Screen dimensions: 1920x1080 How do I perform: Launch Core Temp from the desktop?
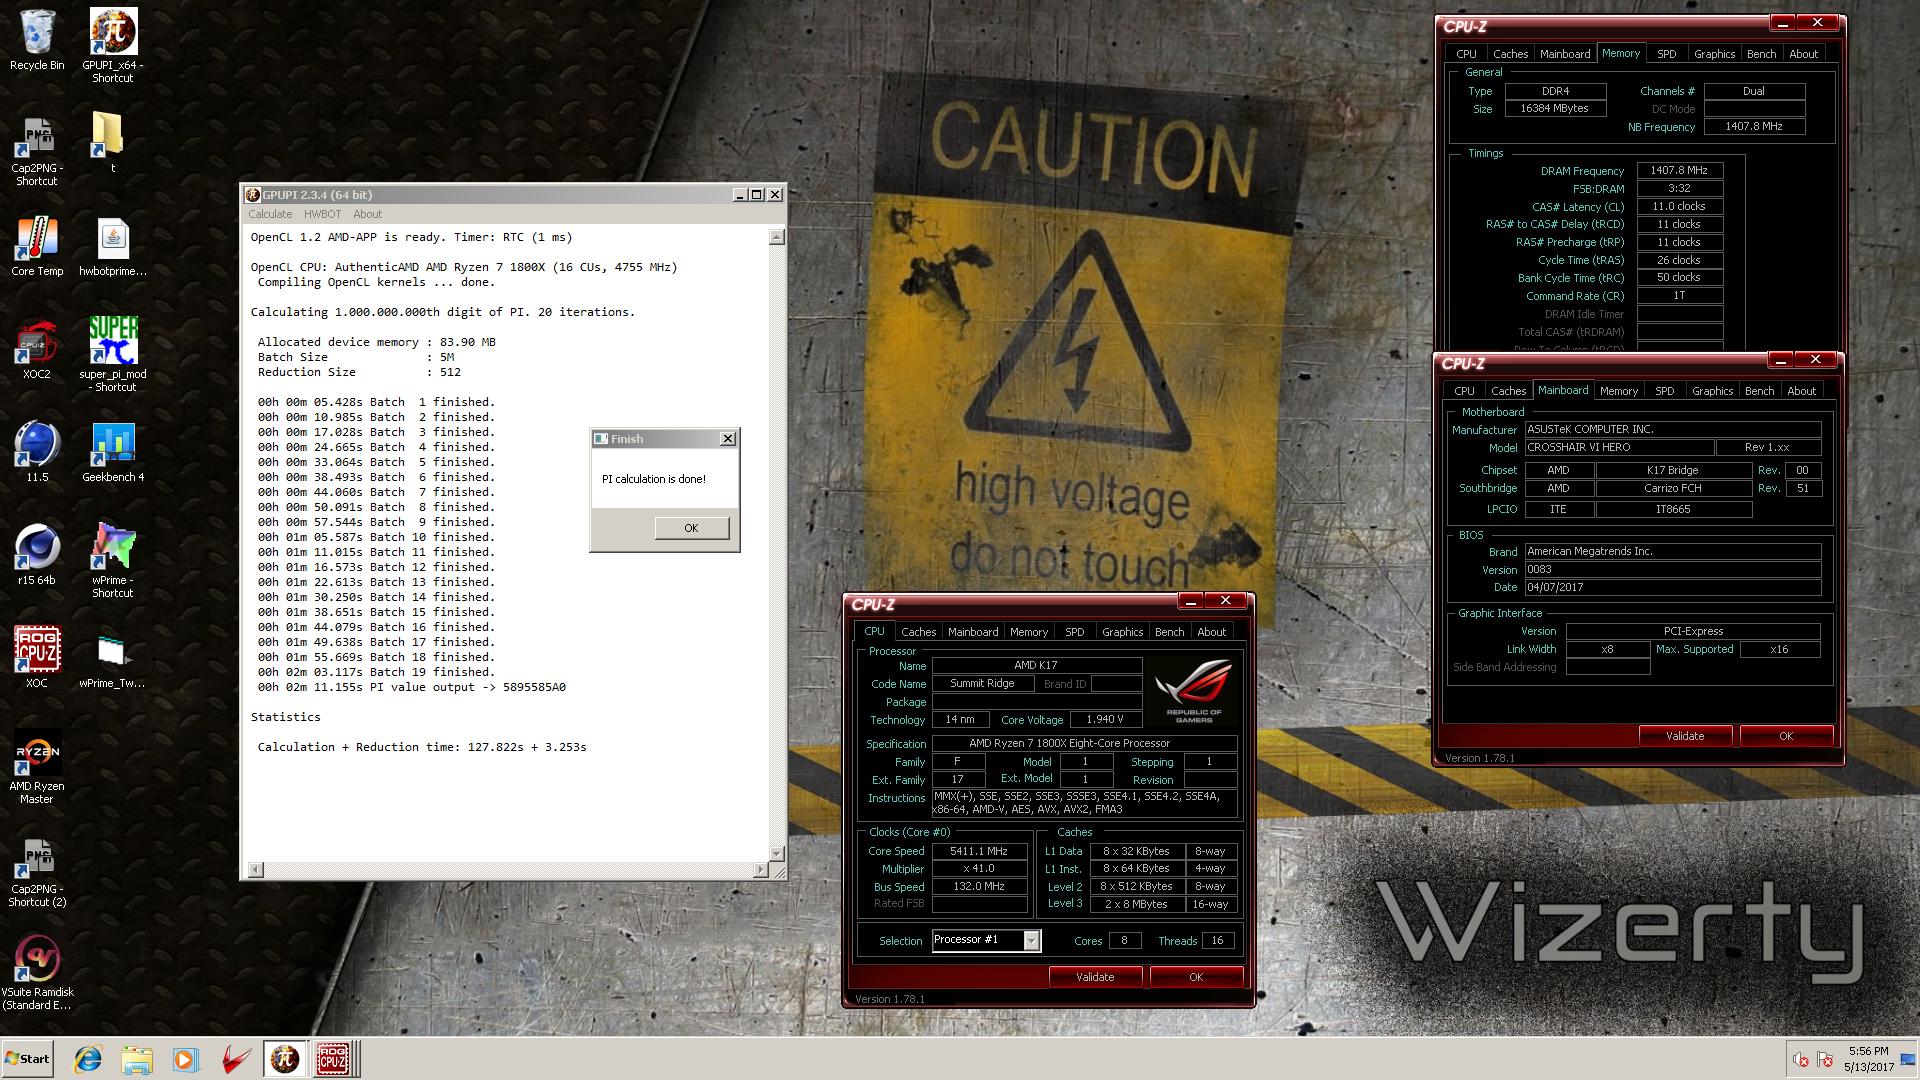pyautogui.click(x=37, y=247)
